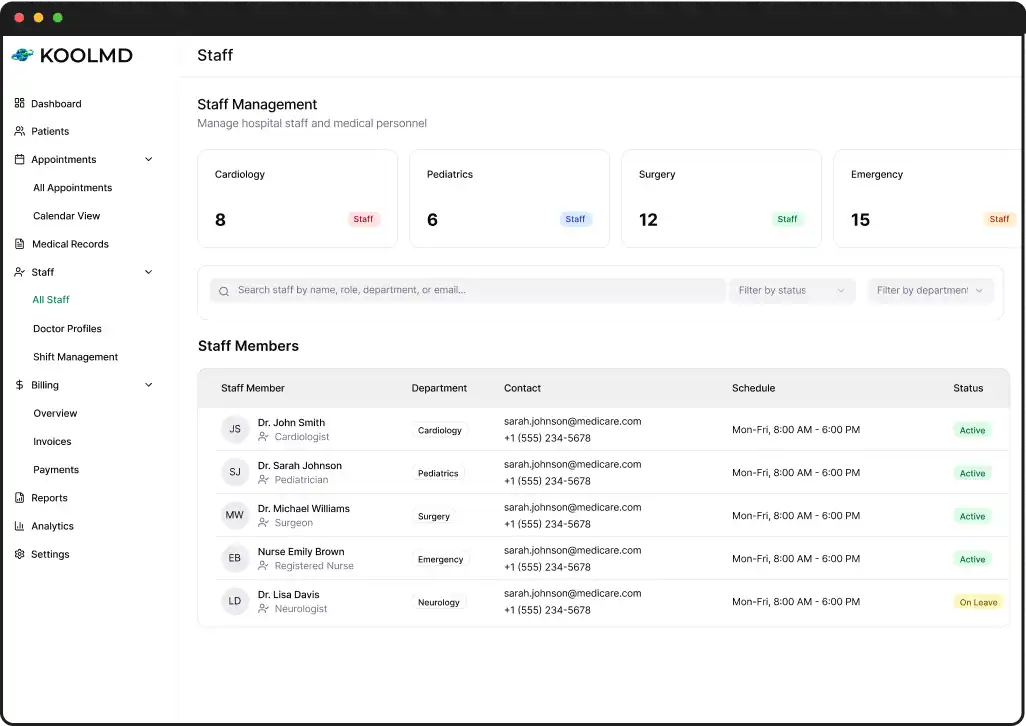Click the Staff person-check icon in sidebar
The height and width of the screenshot is (726, 1026).
click(20, 272)
